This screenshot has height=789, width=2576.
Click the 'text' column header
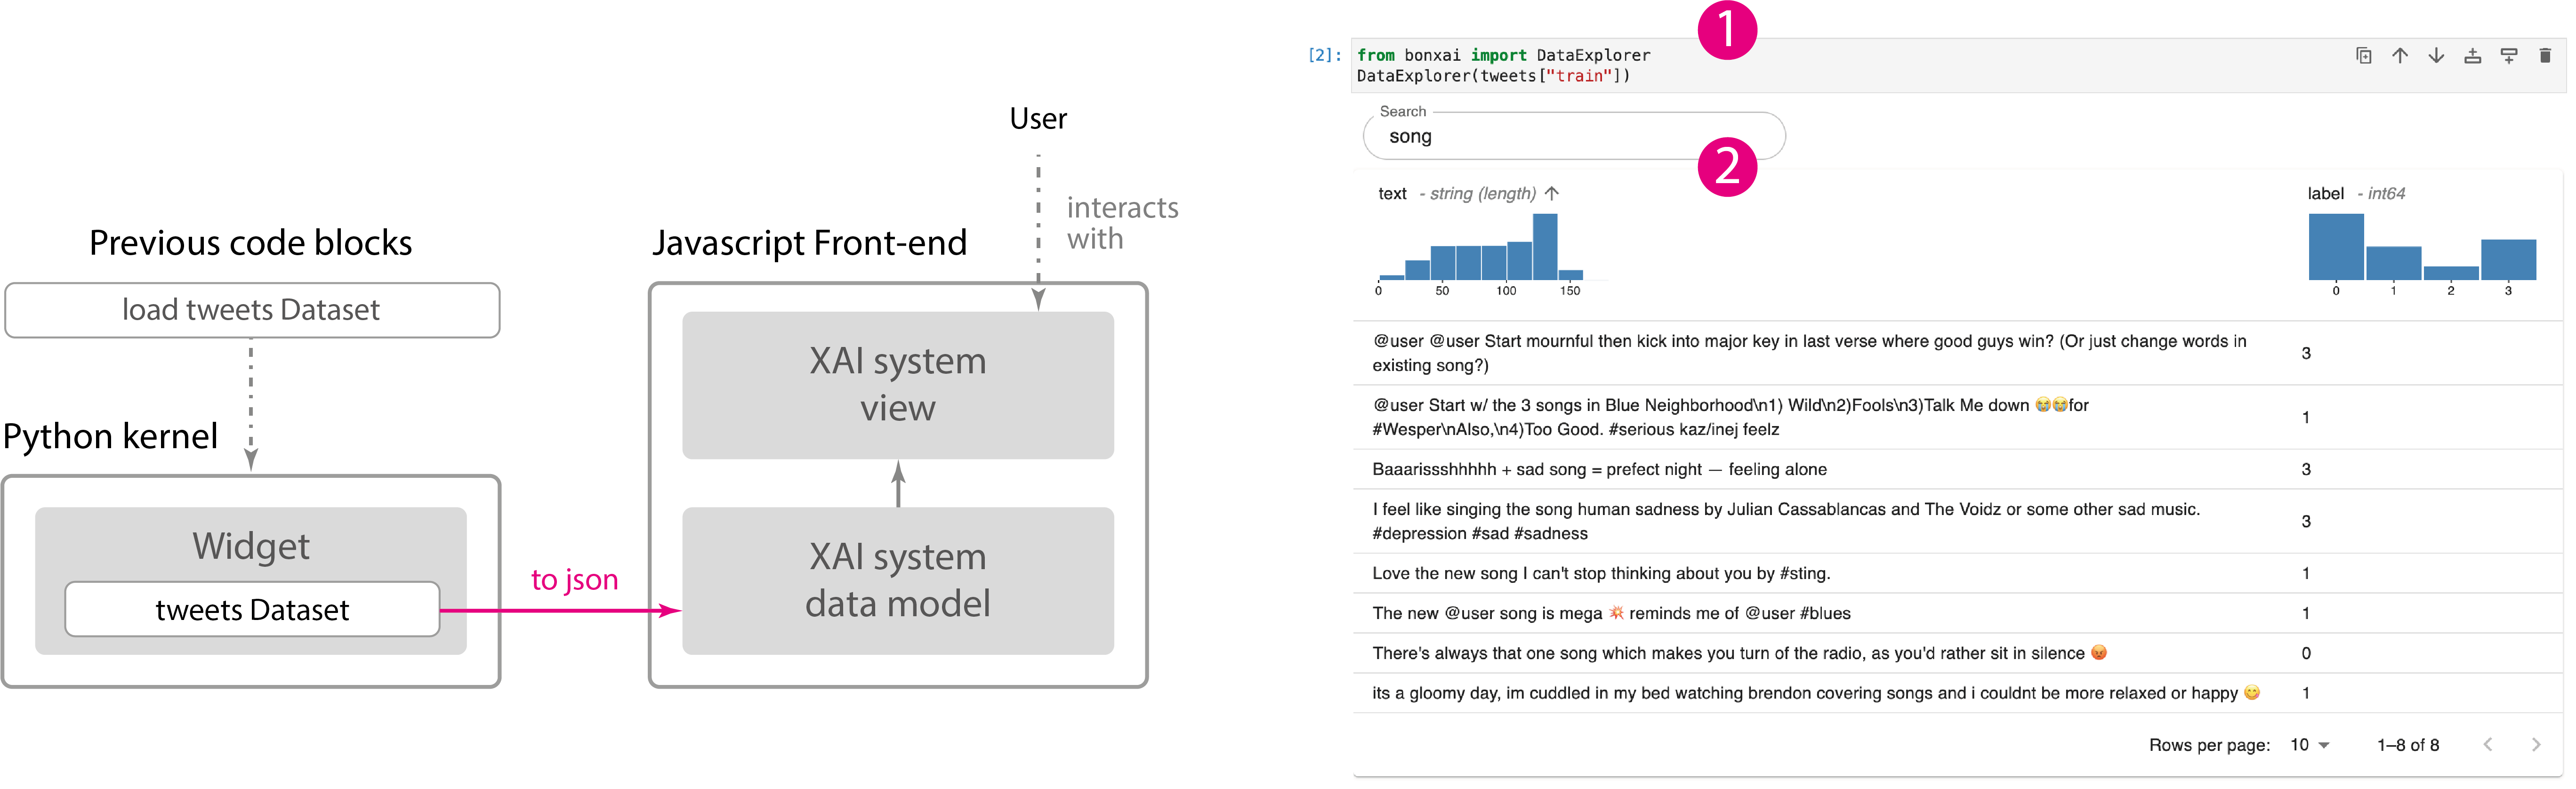point(1392,194)
